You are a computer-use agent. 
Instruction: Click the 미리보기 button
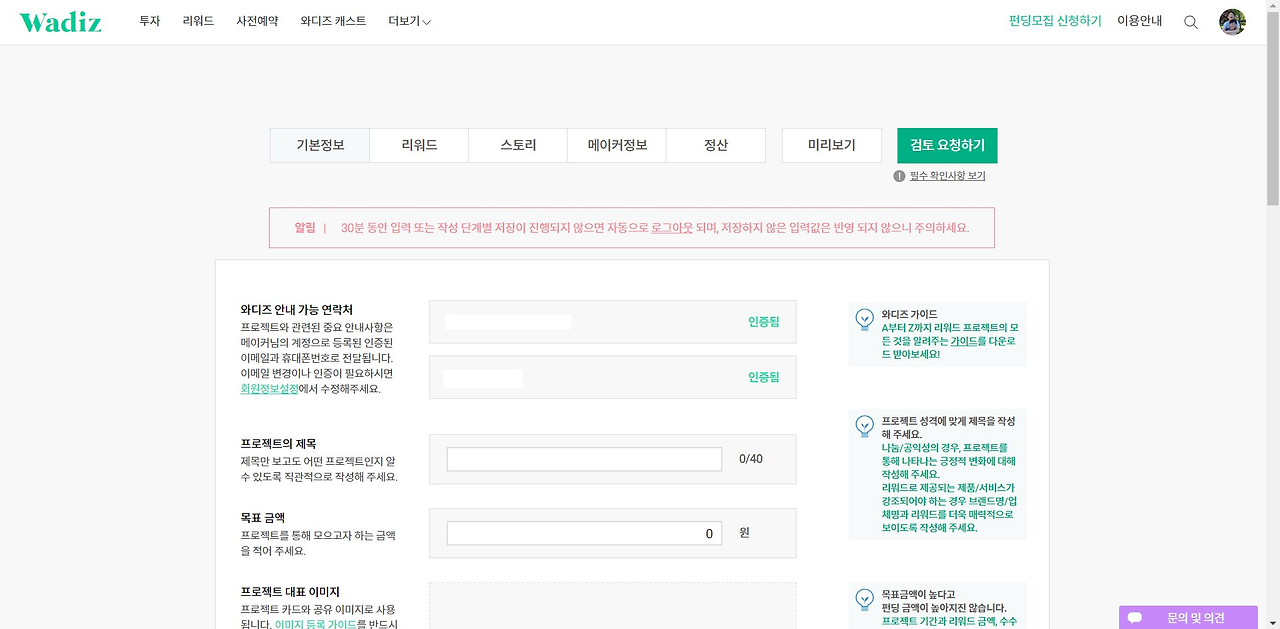(832, 145)
